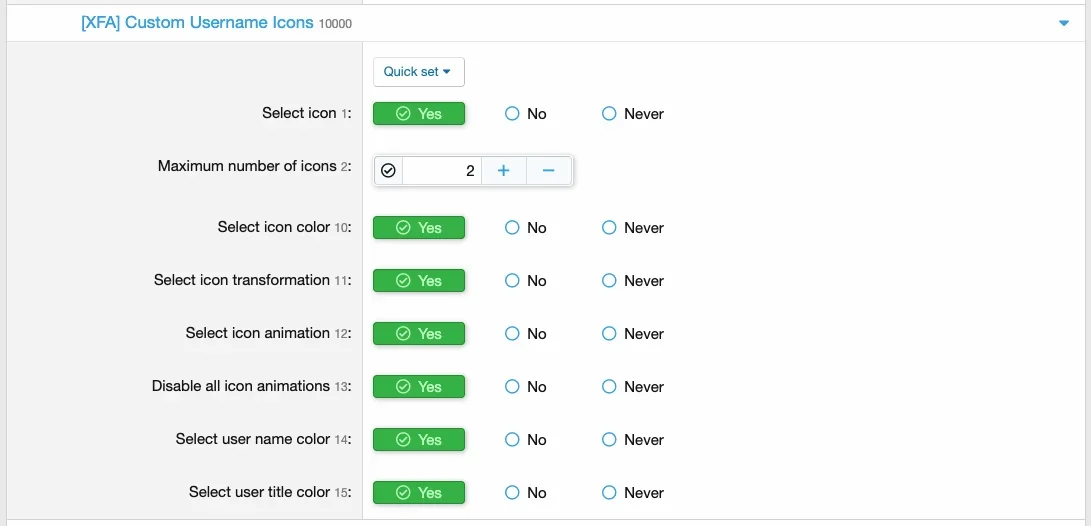1091x526 pixels.
Task: Click the minus icon to decrease maximum icons
Action: [x=548, y=171]
